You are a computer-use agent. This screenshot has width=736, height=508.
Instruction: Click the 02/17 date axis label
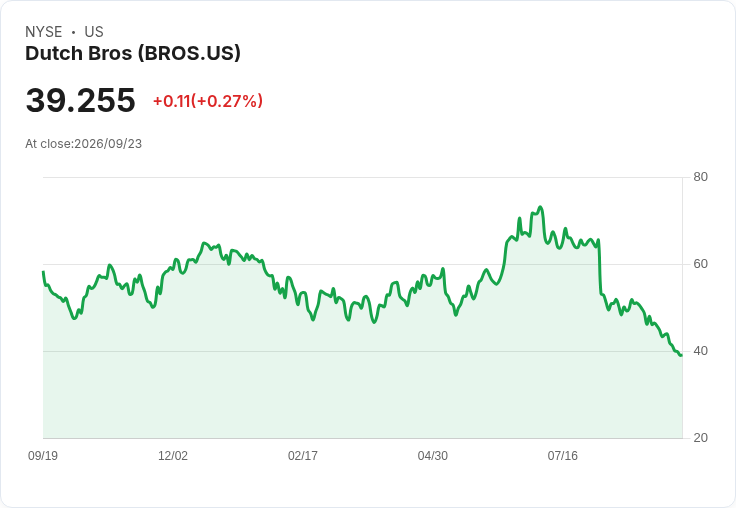click(x=303, y=456)
